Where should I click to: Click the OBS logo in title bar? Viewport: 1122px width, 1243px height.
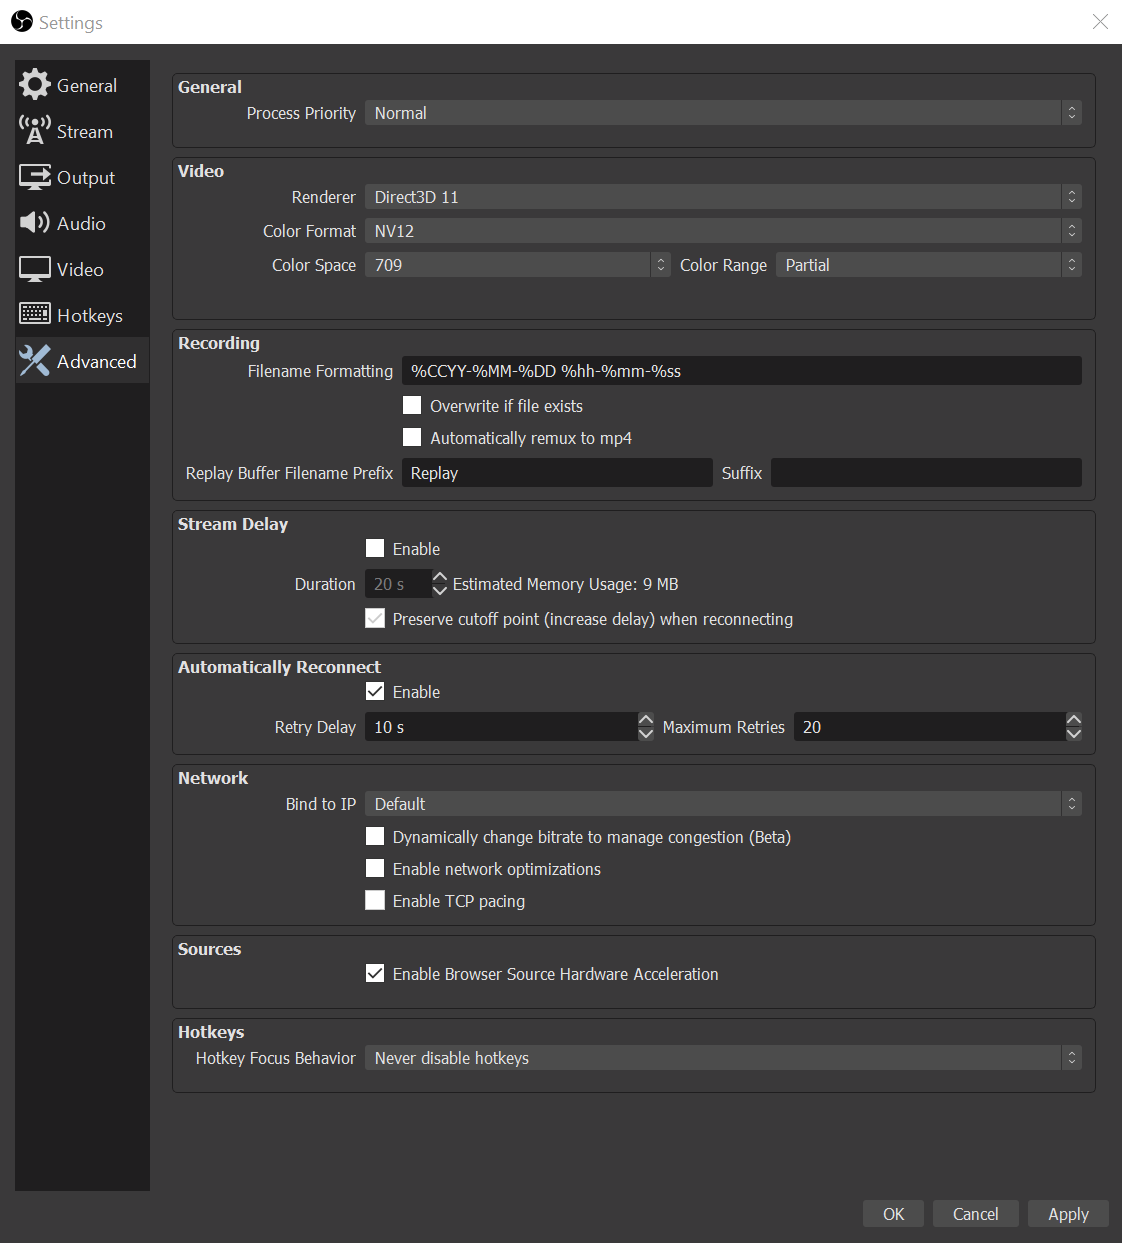pos(22,22)
